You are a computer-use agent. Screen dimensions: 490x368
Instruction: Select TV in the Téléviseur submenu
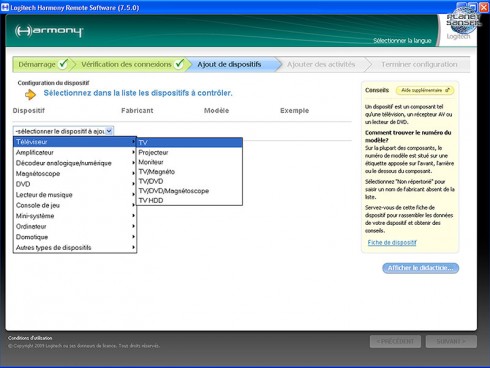click(x=189, y=142)
